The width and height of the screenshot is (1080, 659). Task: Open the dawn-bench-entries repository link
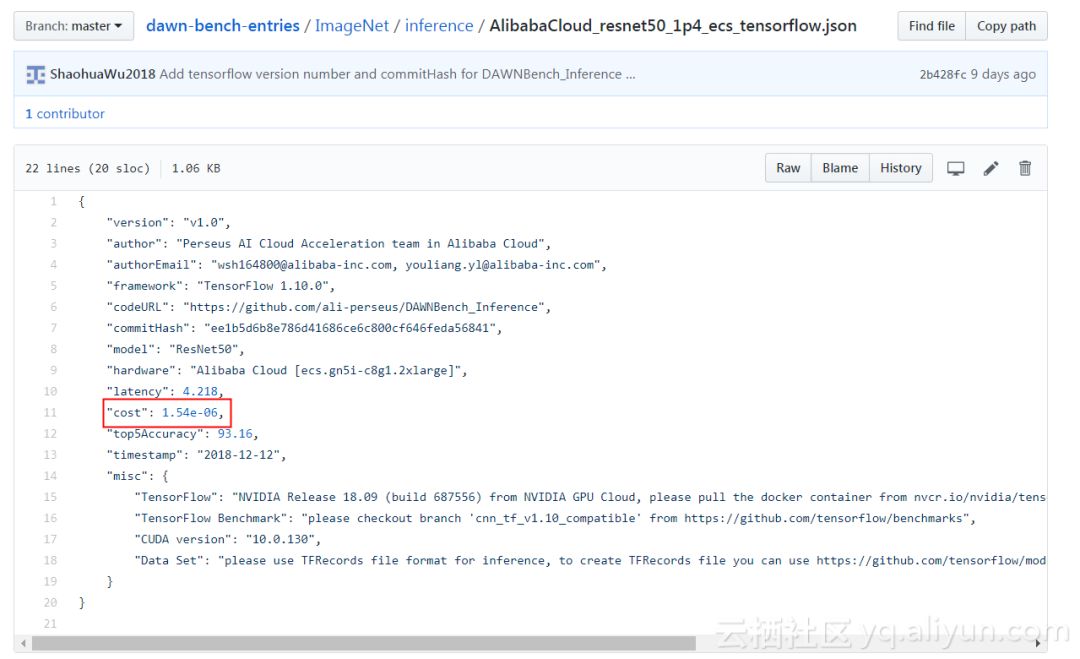222,26
